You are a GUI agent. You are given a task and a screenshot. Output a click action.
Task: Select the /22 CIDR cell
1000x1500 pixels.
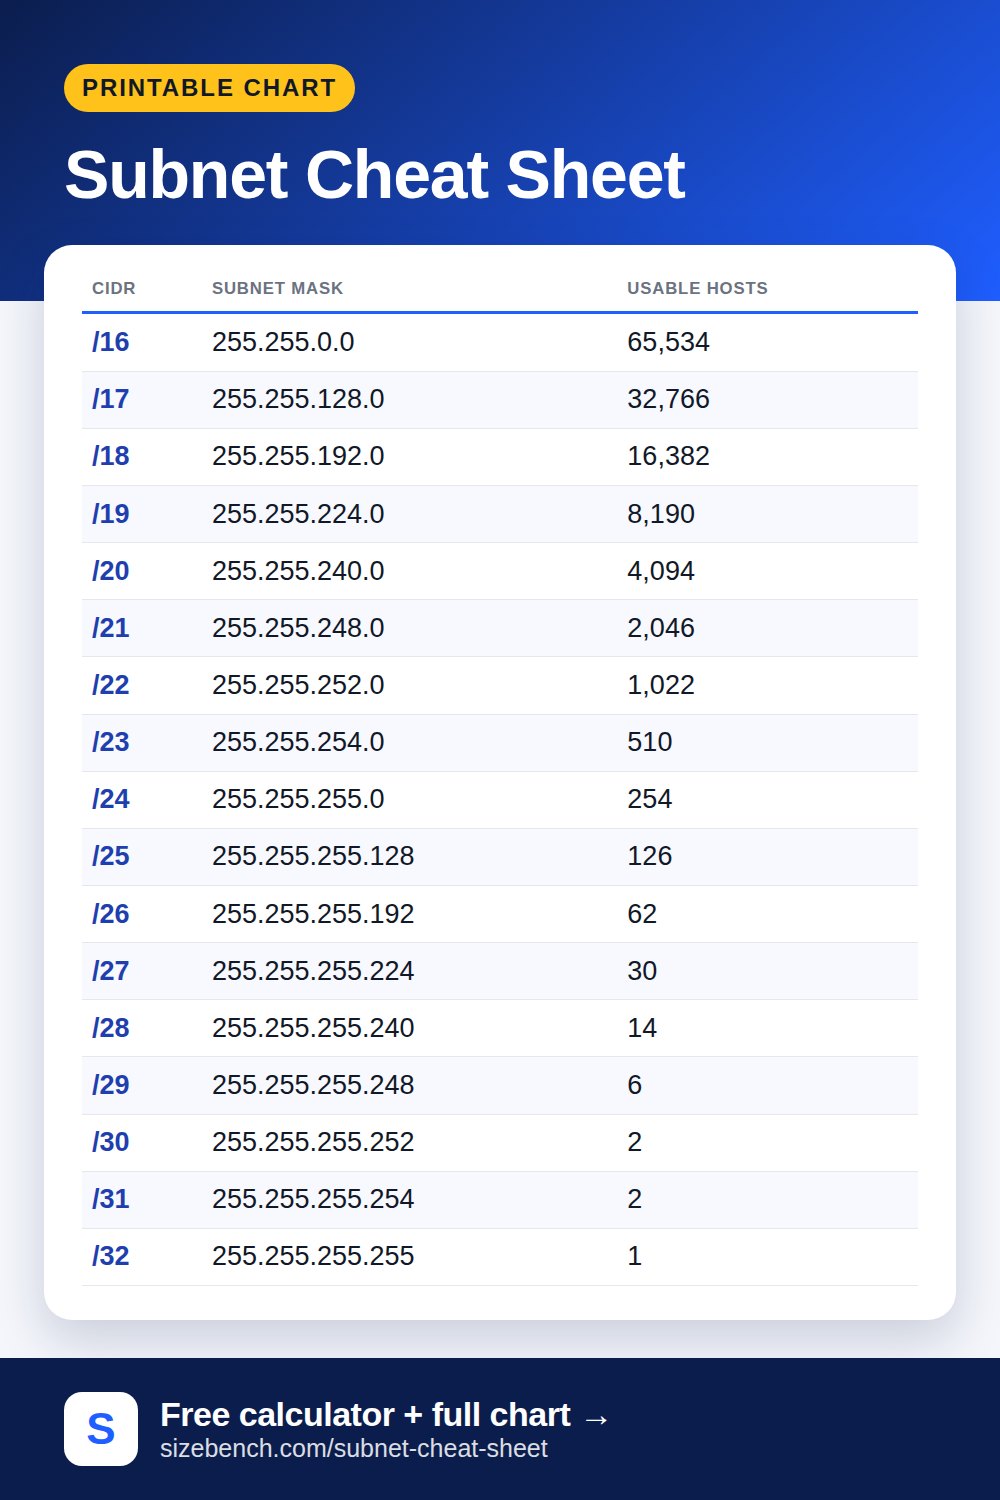111,685
